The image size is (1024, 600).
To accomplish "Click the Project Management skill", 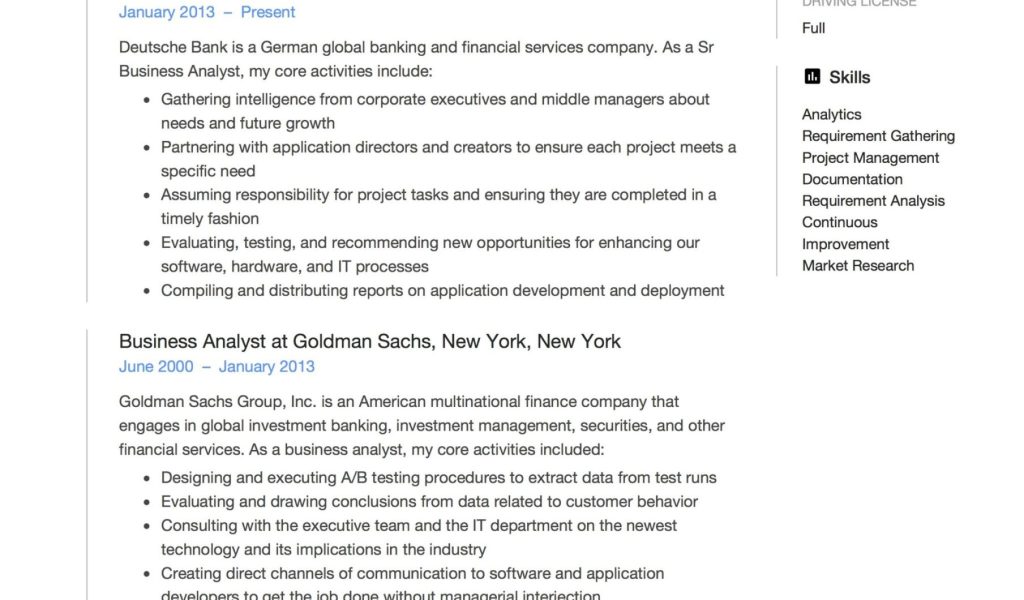I will (x=870, y=158).
